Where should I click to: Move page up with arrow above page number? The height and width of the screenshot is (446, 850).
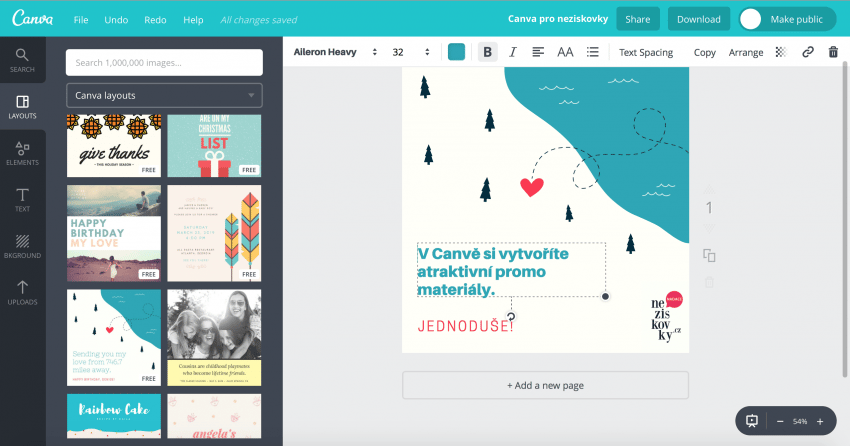pyautogui.click(x=709, y=189)
